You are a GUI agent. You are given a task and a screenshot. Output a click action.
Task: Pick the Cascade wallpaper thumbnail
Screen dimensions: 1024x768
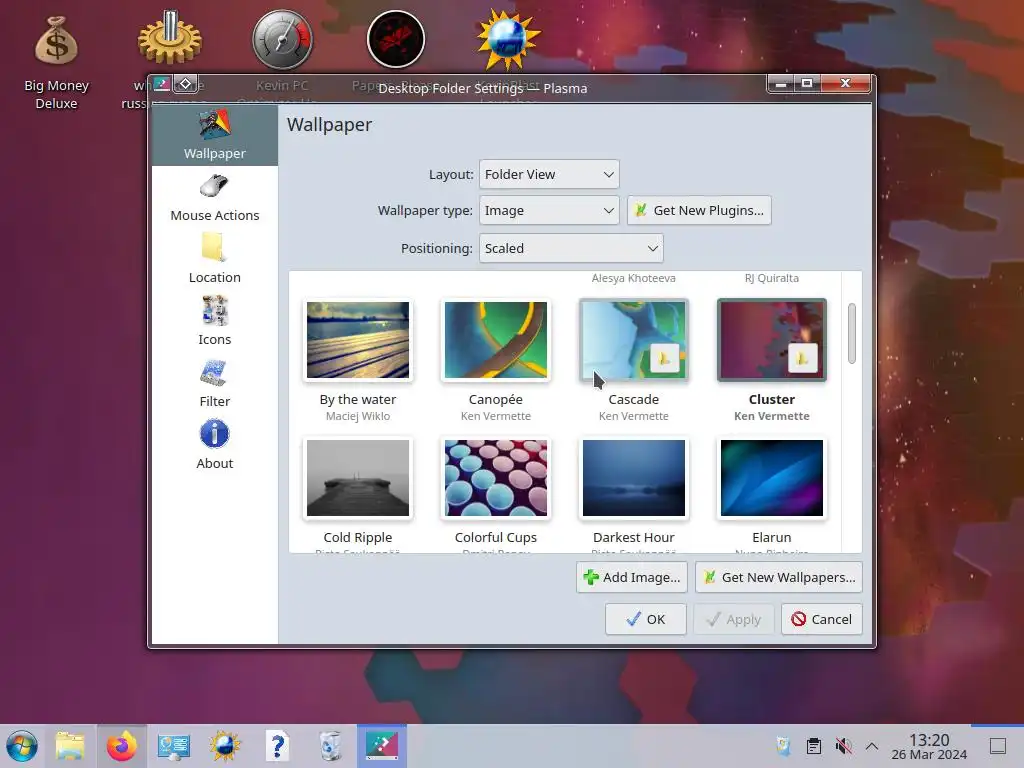[x=633, y=340]
